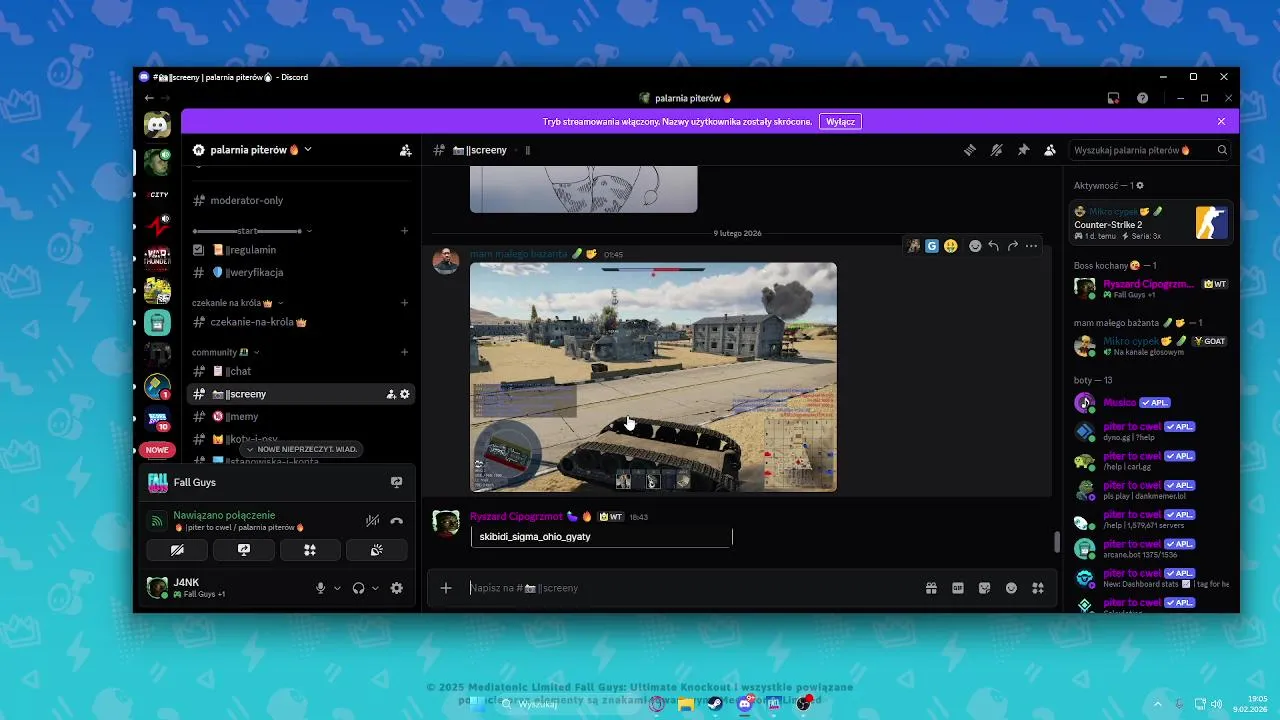Toggle noise suppression in voice panel

pyautogui.click(x=372, y=521)
